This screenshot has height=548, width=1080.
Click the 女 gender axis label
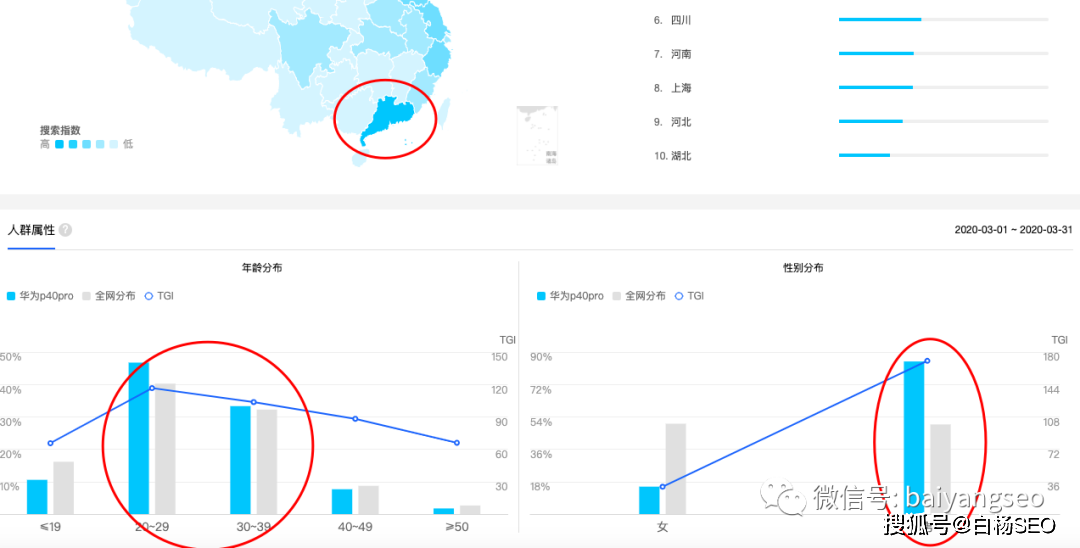[663, 527]
